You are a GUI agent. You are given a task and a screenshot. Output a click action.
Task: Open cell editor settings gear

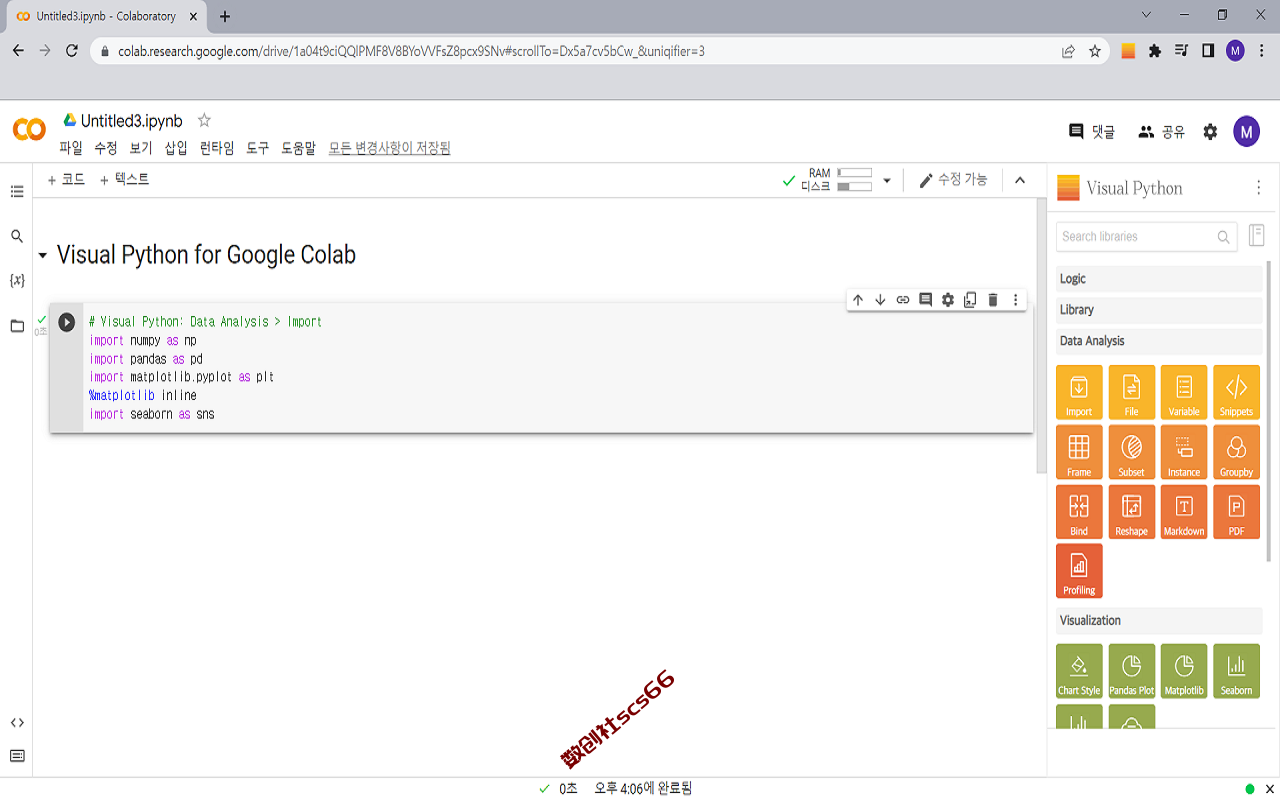[x=948, y=300]
